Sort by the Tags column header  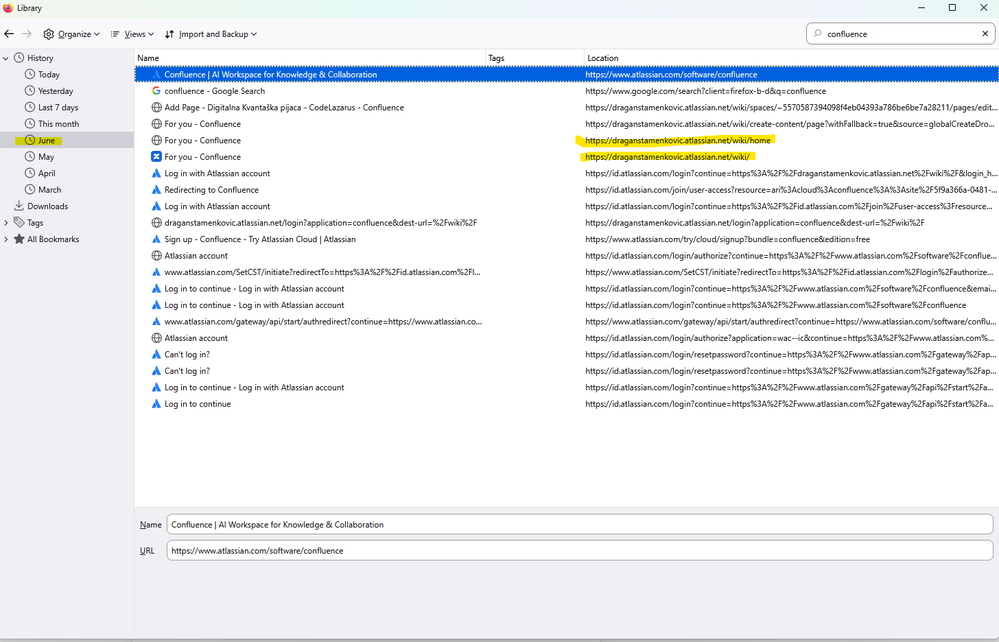click(535, 58)
